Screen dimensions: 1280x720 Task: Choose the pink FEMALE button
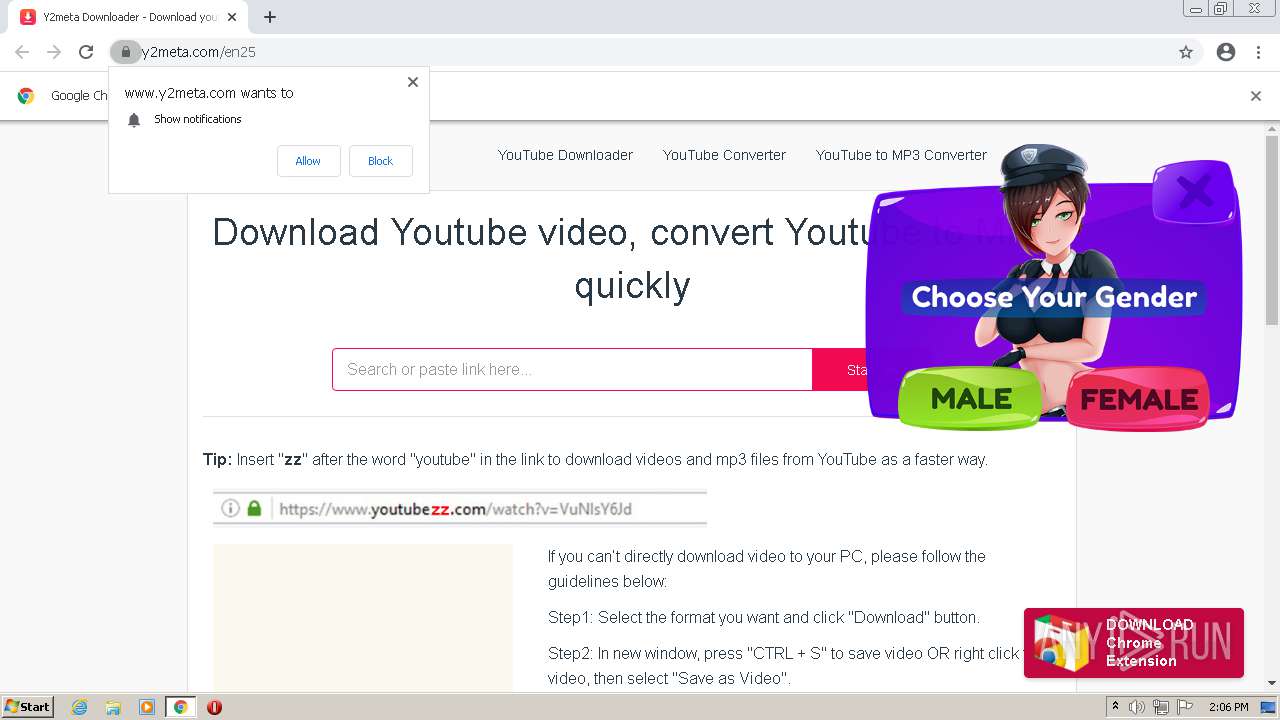[1138, 400]
